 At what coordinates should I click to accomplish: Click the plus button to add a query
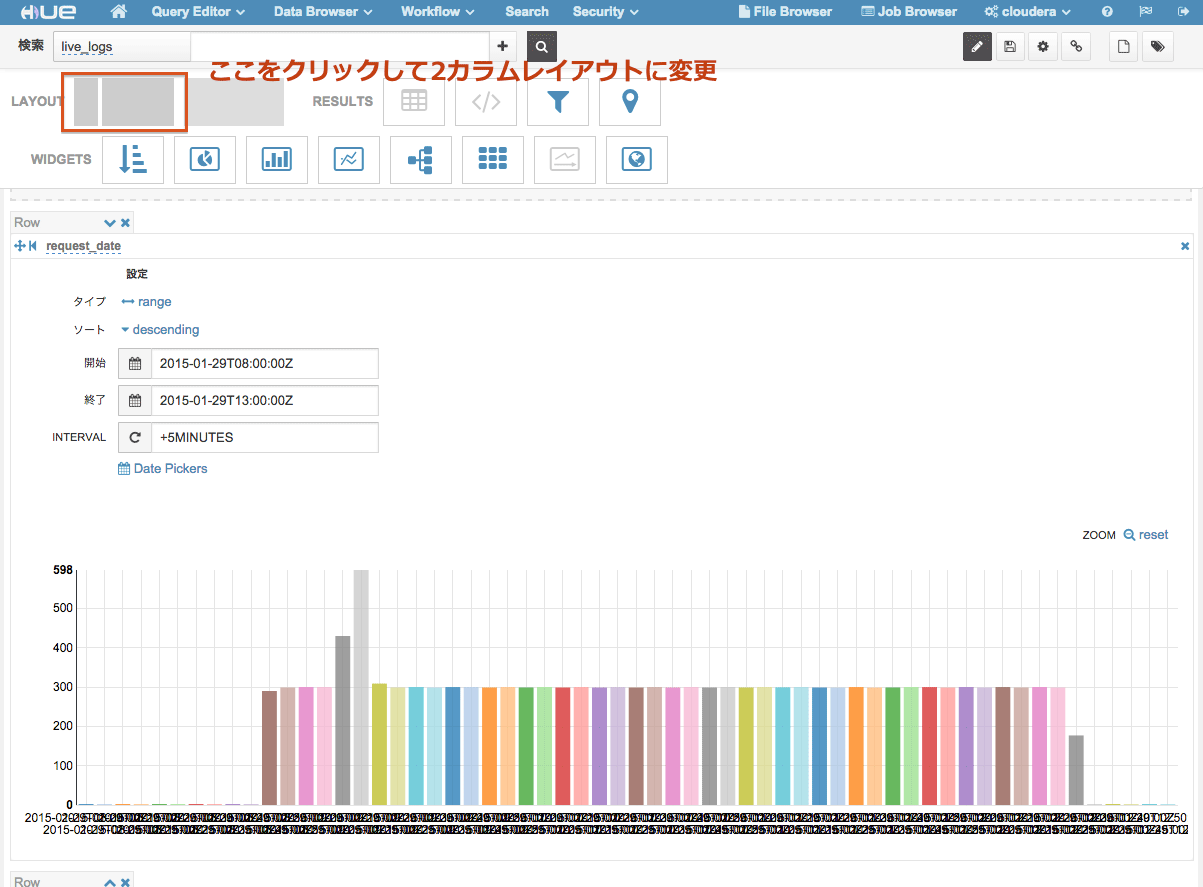503,46
